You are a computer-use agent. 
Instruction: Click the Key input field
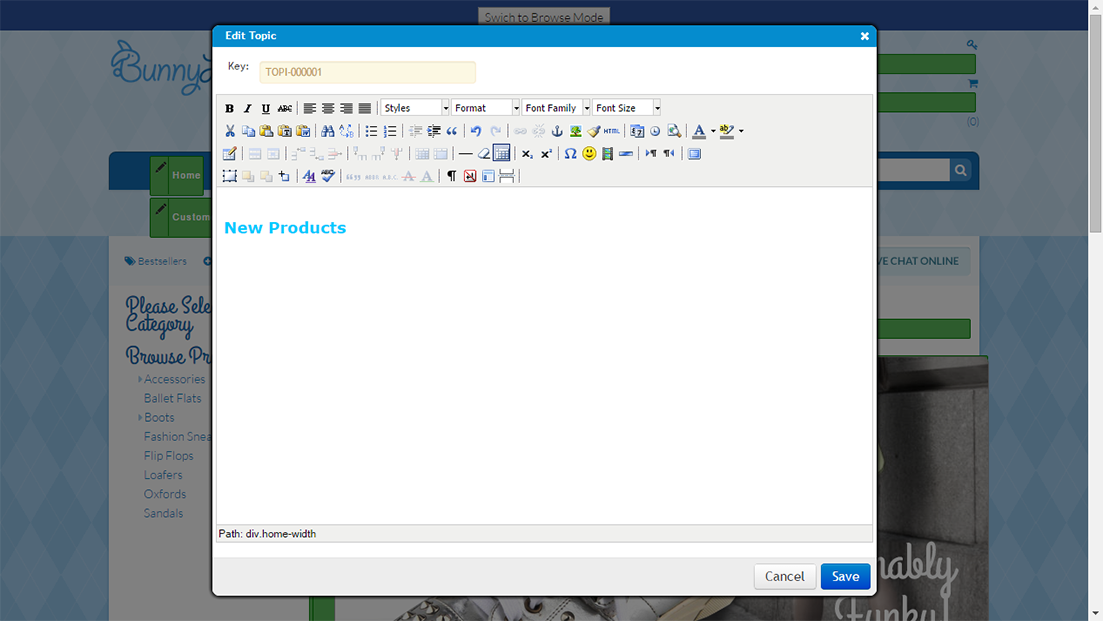(x=367, y=72)
